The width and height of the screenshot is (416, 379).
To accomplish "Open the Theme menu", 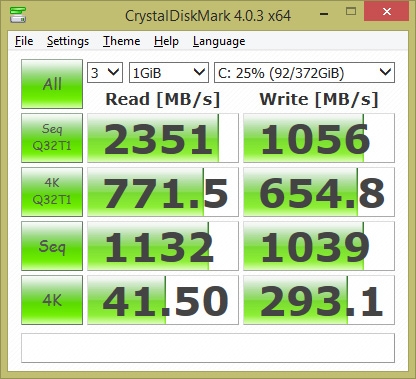I will point(121,41).
